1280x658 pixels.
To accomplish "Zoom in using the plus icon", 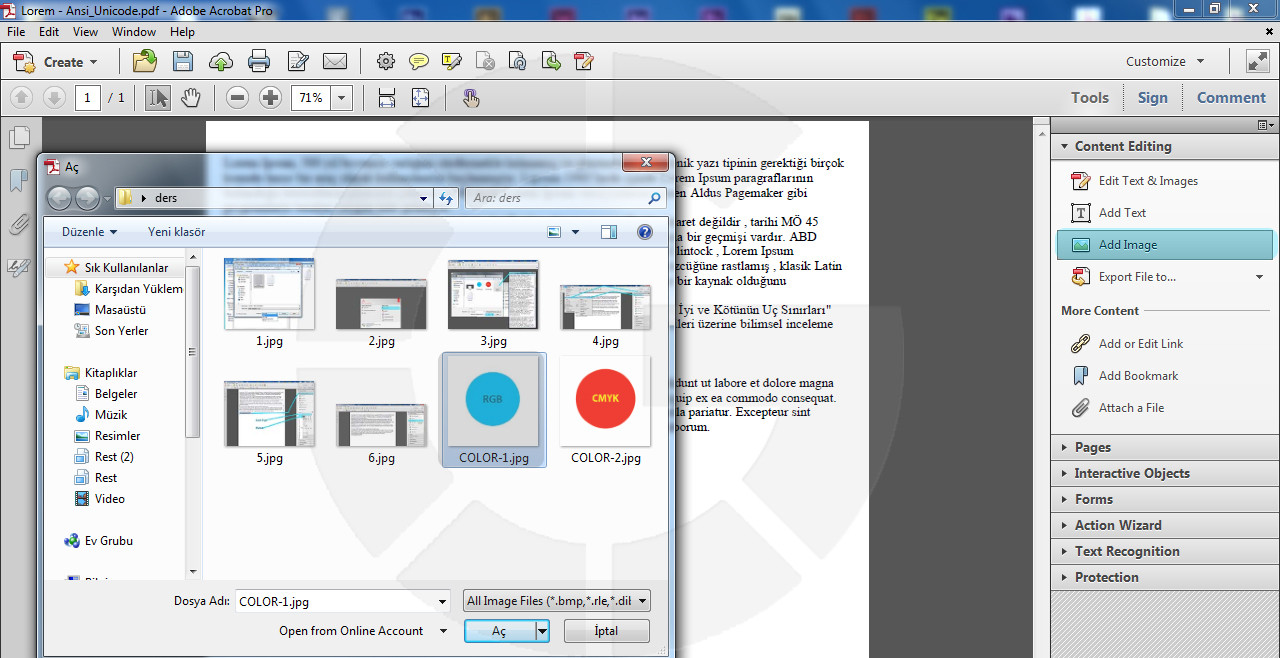I will 270,97.
